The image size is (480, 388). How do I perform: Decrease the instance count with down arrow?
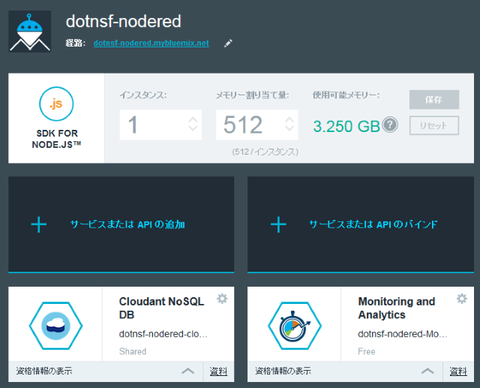click(193, 128)
